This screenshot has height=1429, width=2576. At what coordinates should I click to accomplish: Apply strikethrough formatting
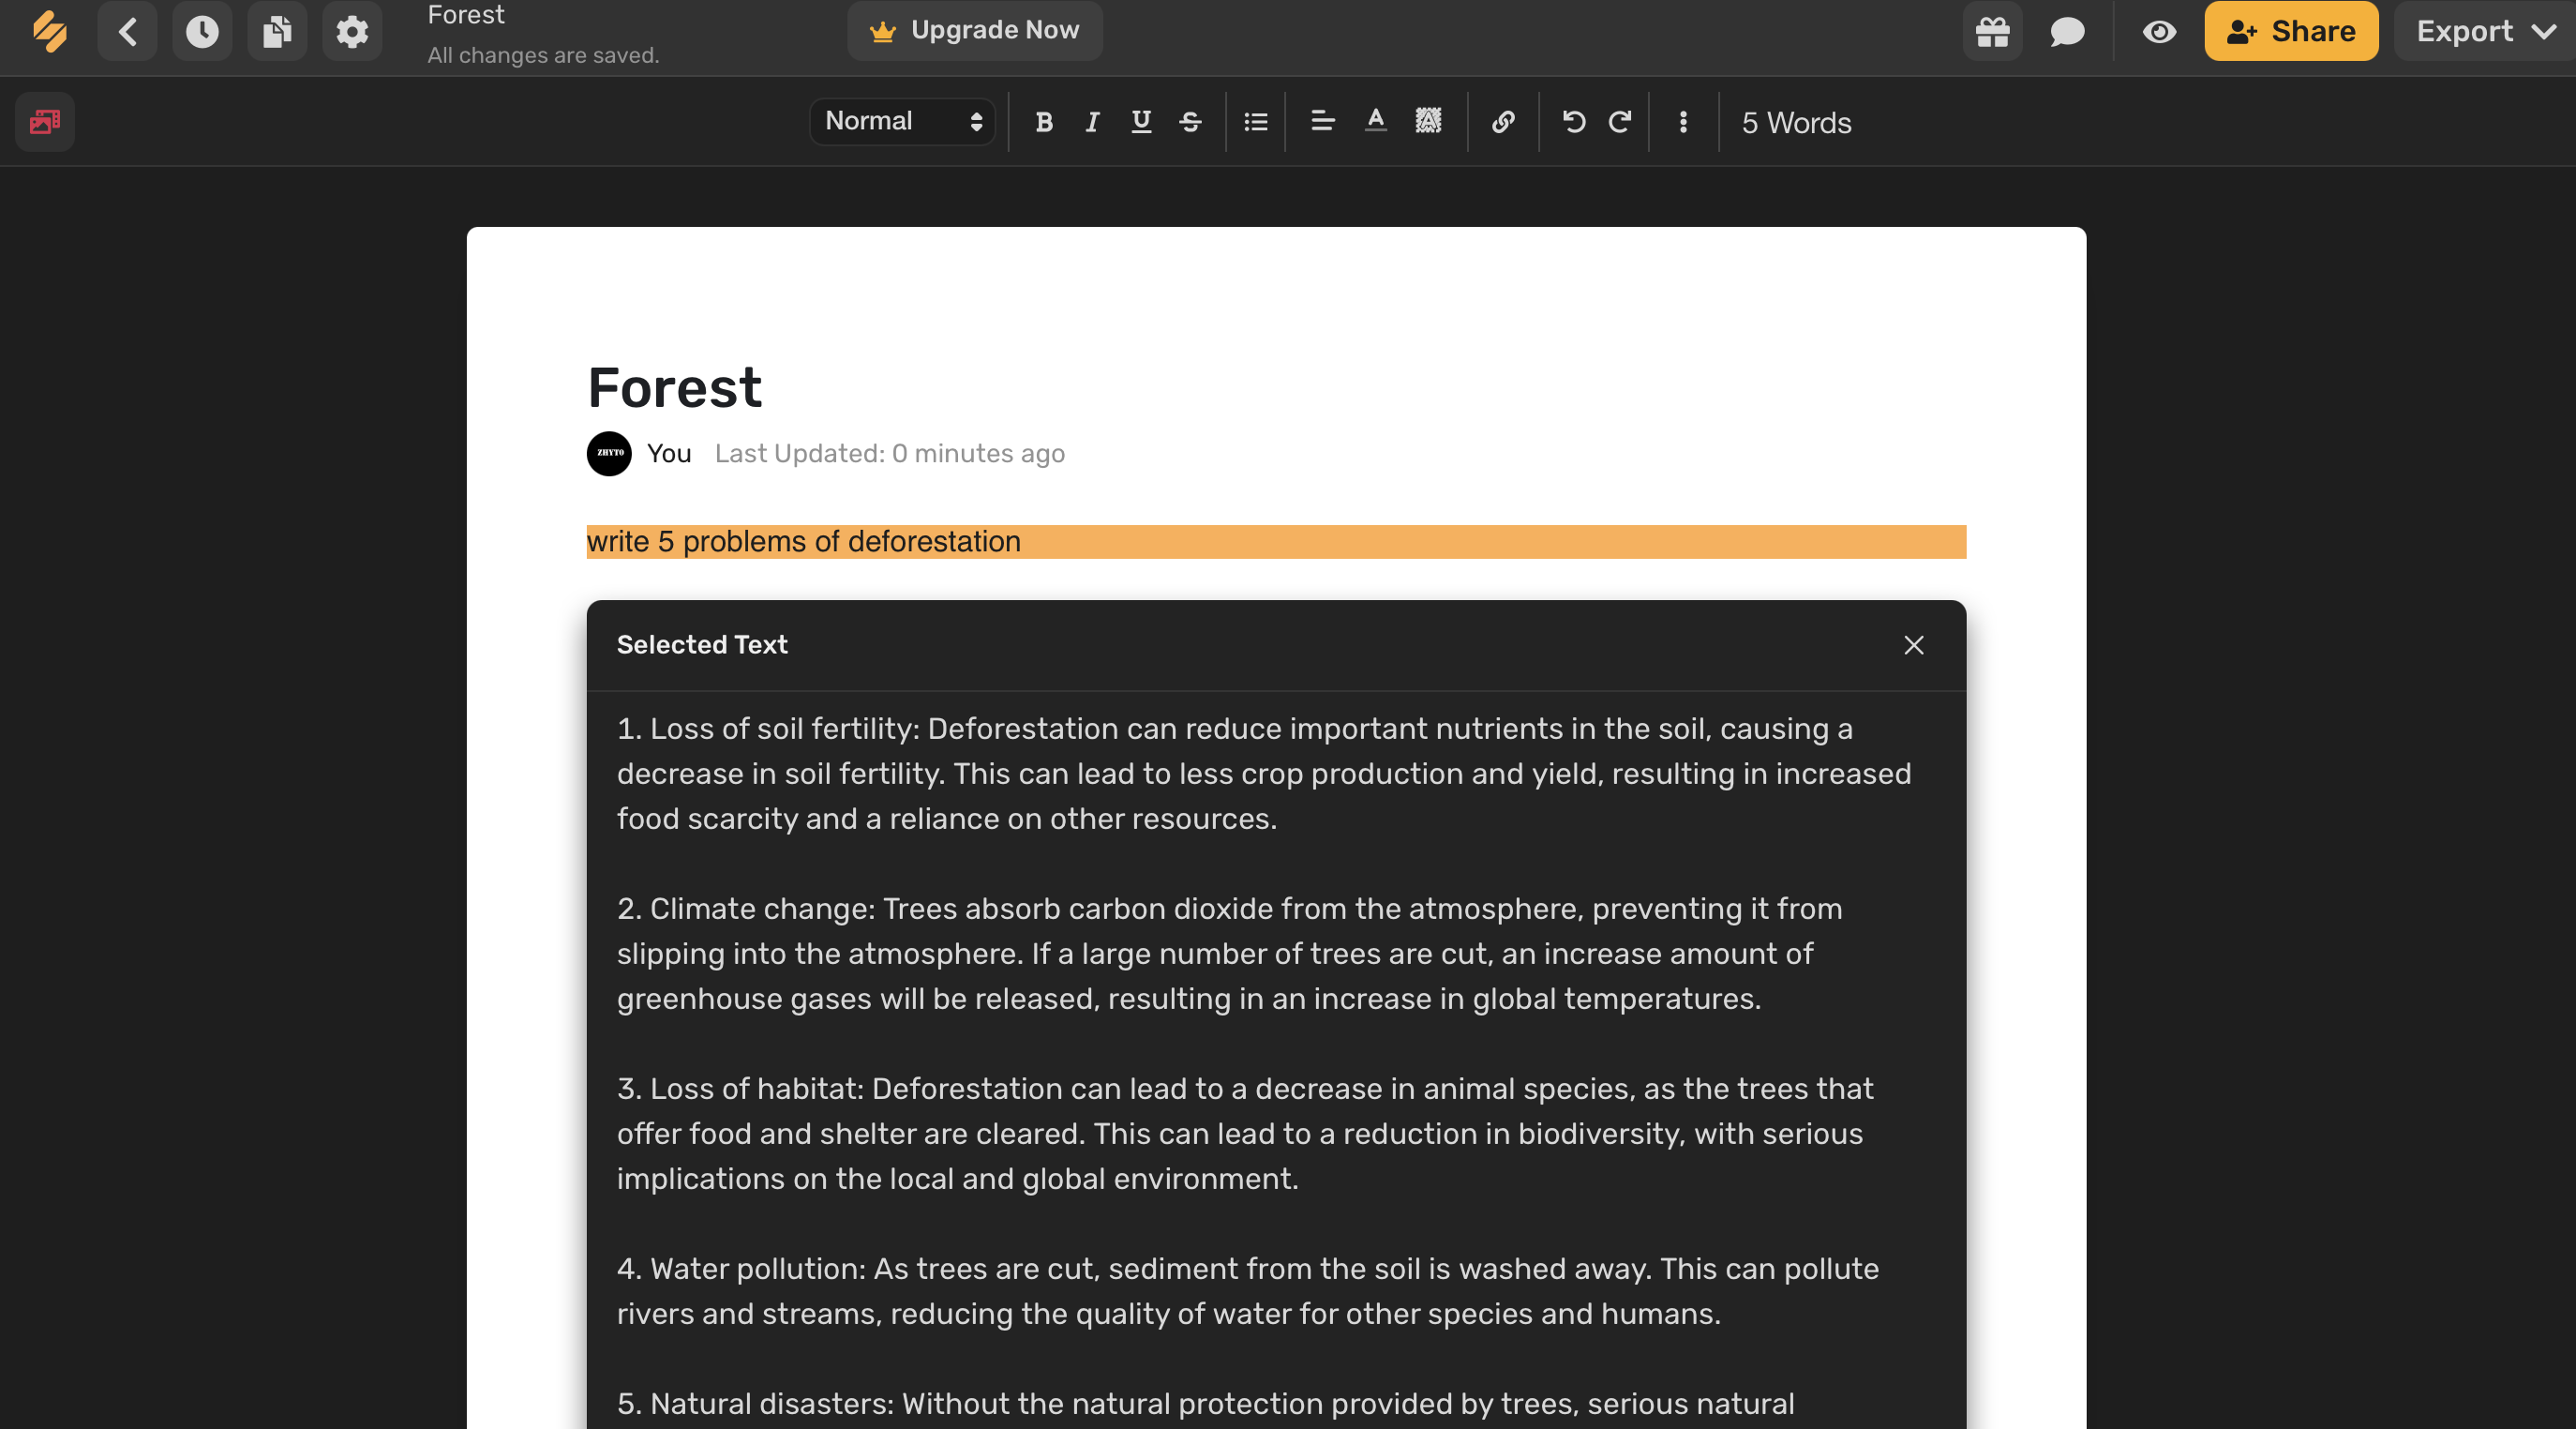coord(1190,122)
